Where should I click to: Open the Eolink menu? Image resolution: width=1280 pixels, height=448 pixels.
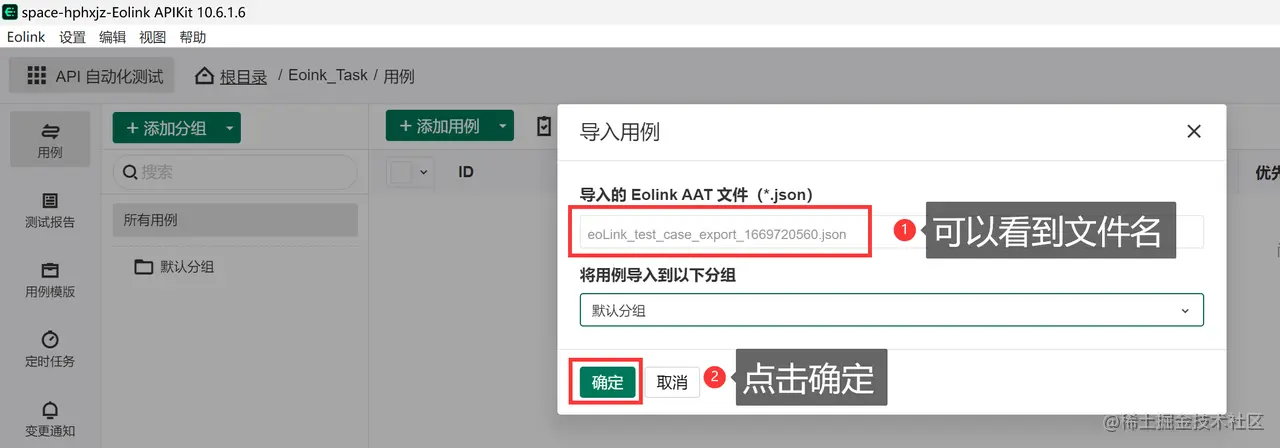pyautogui.click(x=26, y=37)
